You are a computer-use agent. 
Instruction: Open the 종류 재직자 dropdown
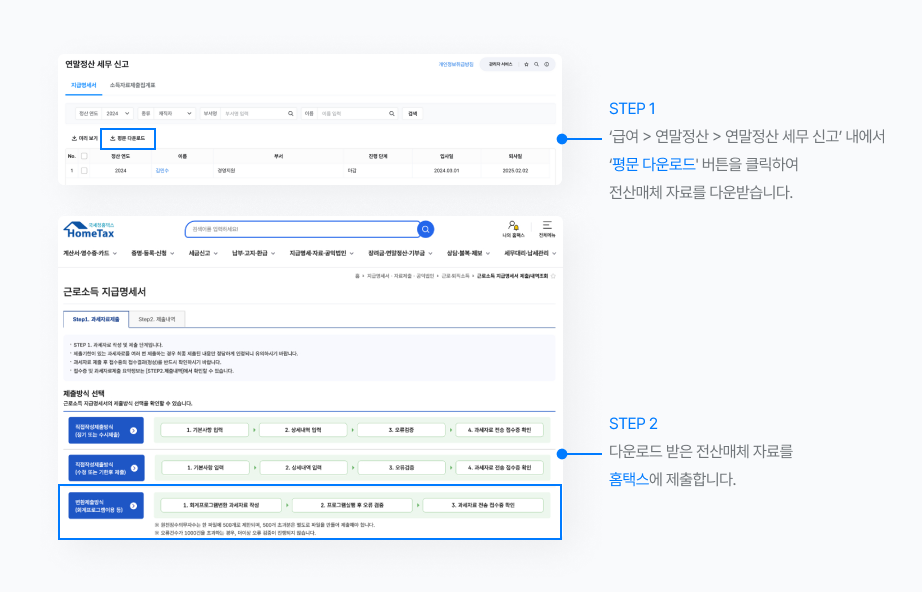click(174, 113)
